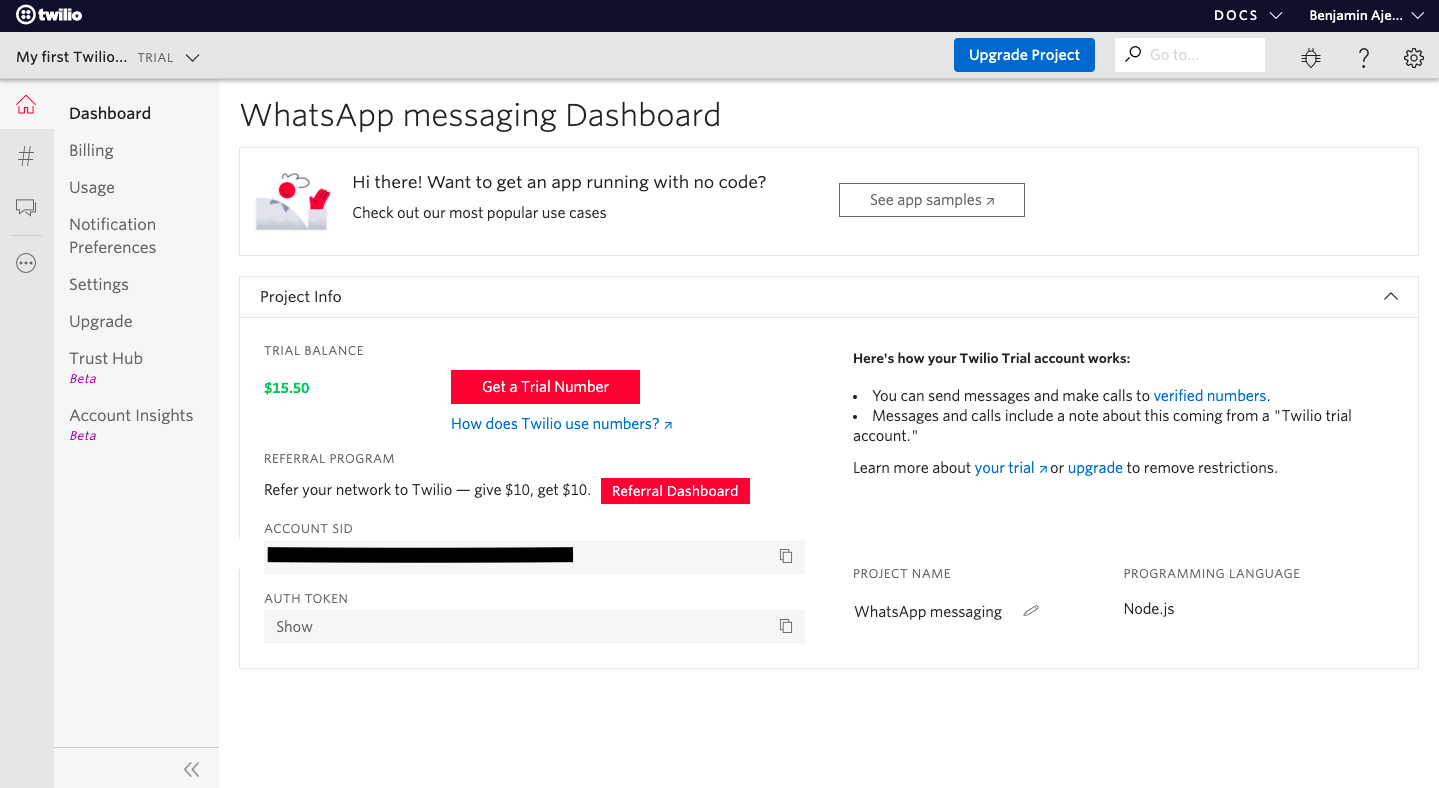
Task: Copy the Account SID value
Action: (x=786, y=556)
